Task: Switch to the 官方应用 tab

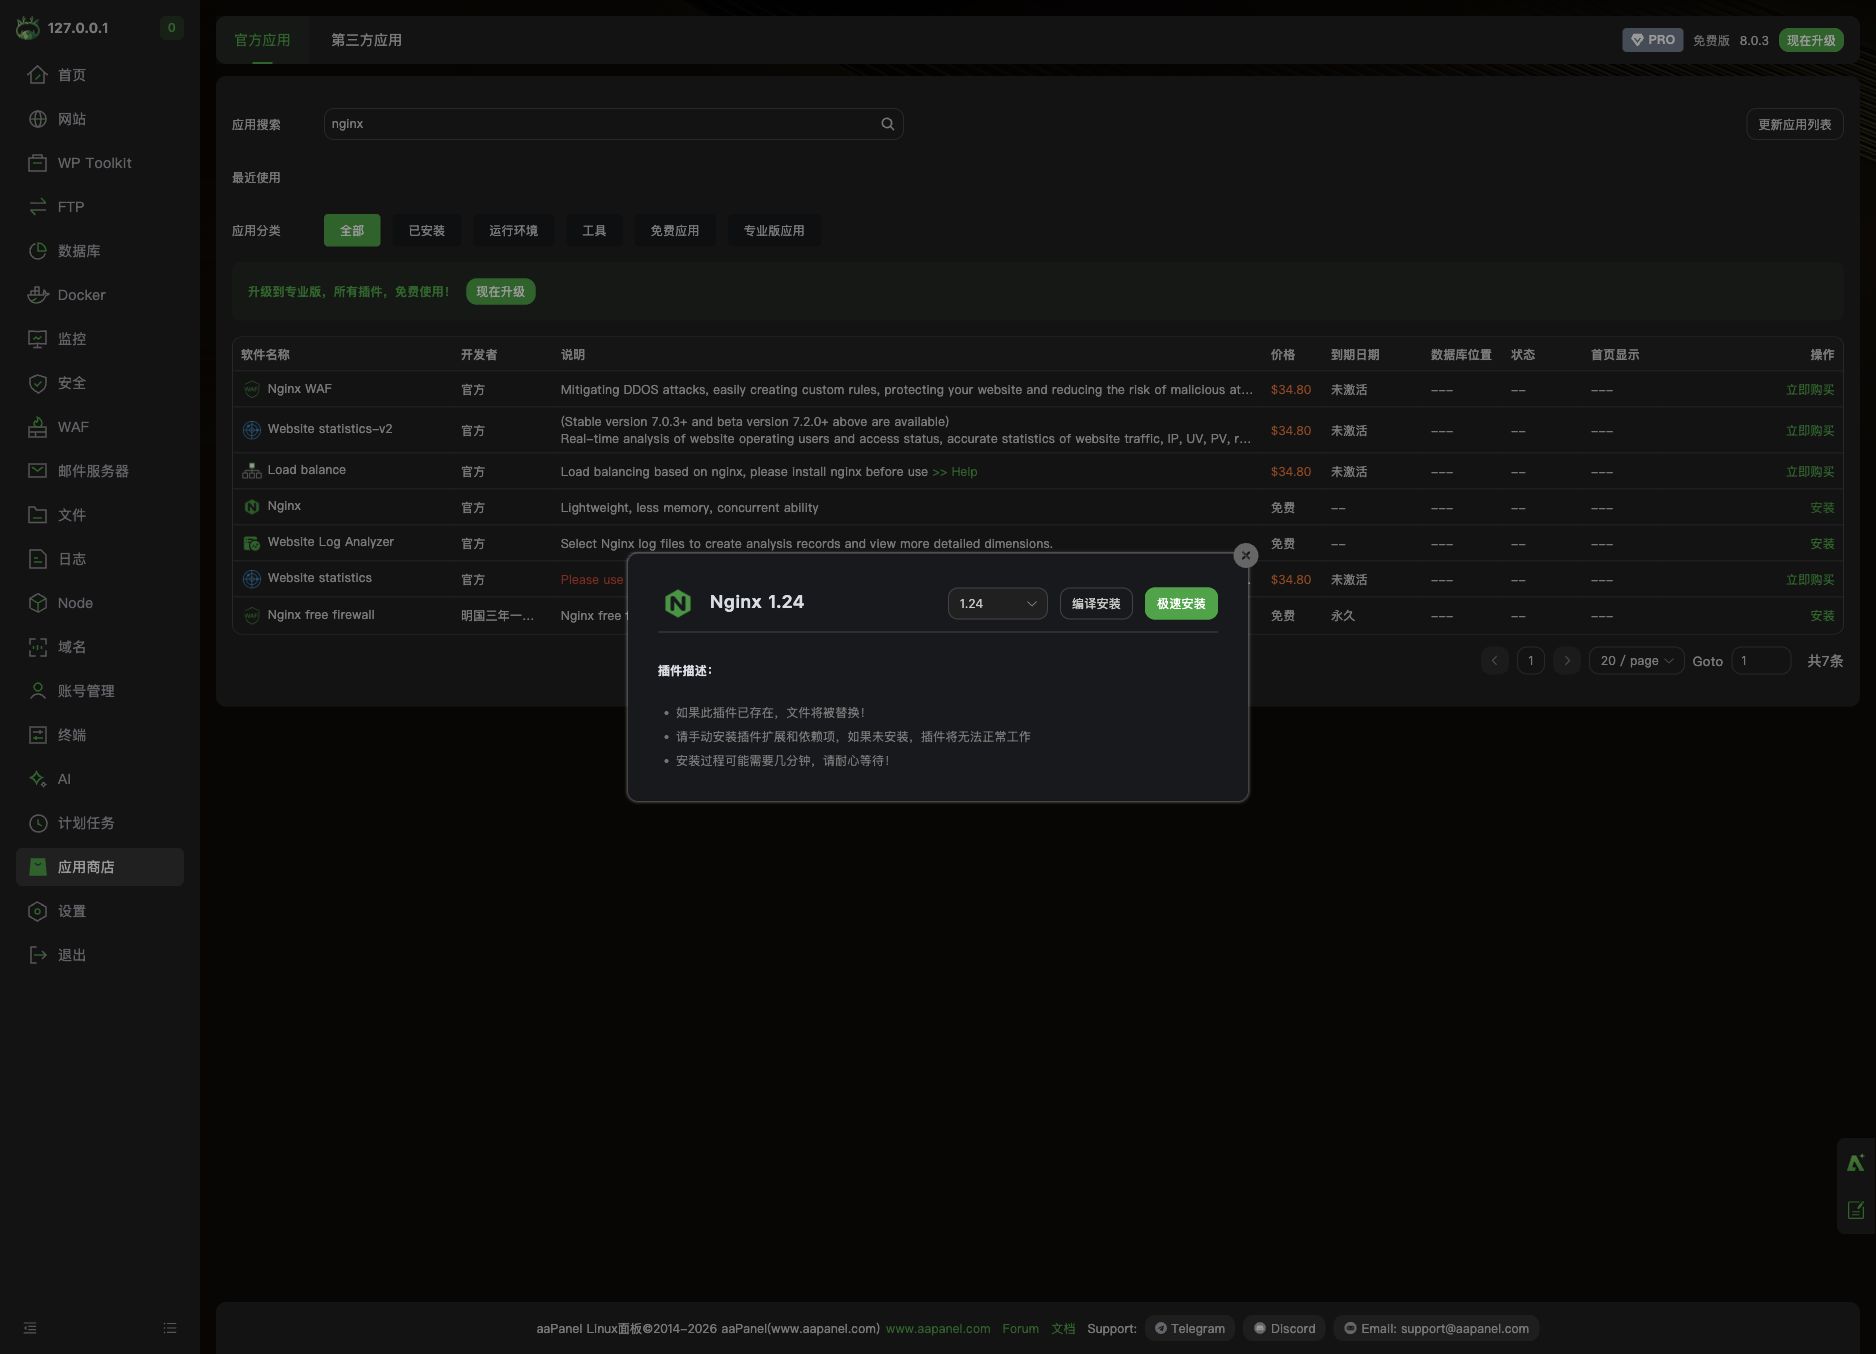Action: (262, 40)
